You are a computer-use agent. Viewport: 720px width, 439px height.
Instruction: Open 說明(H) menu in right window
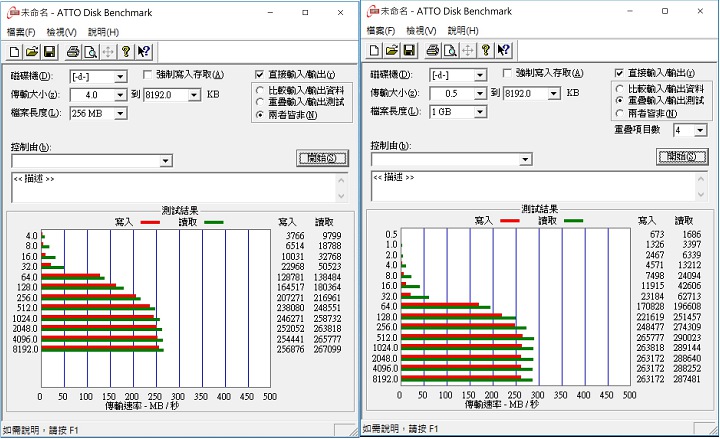click(x=463, y=31)
